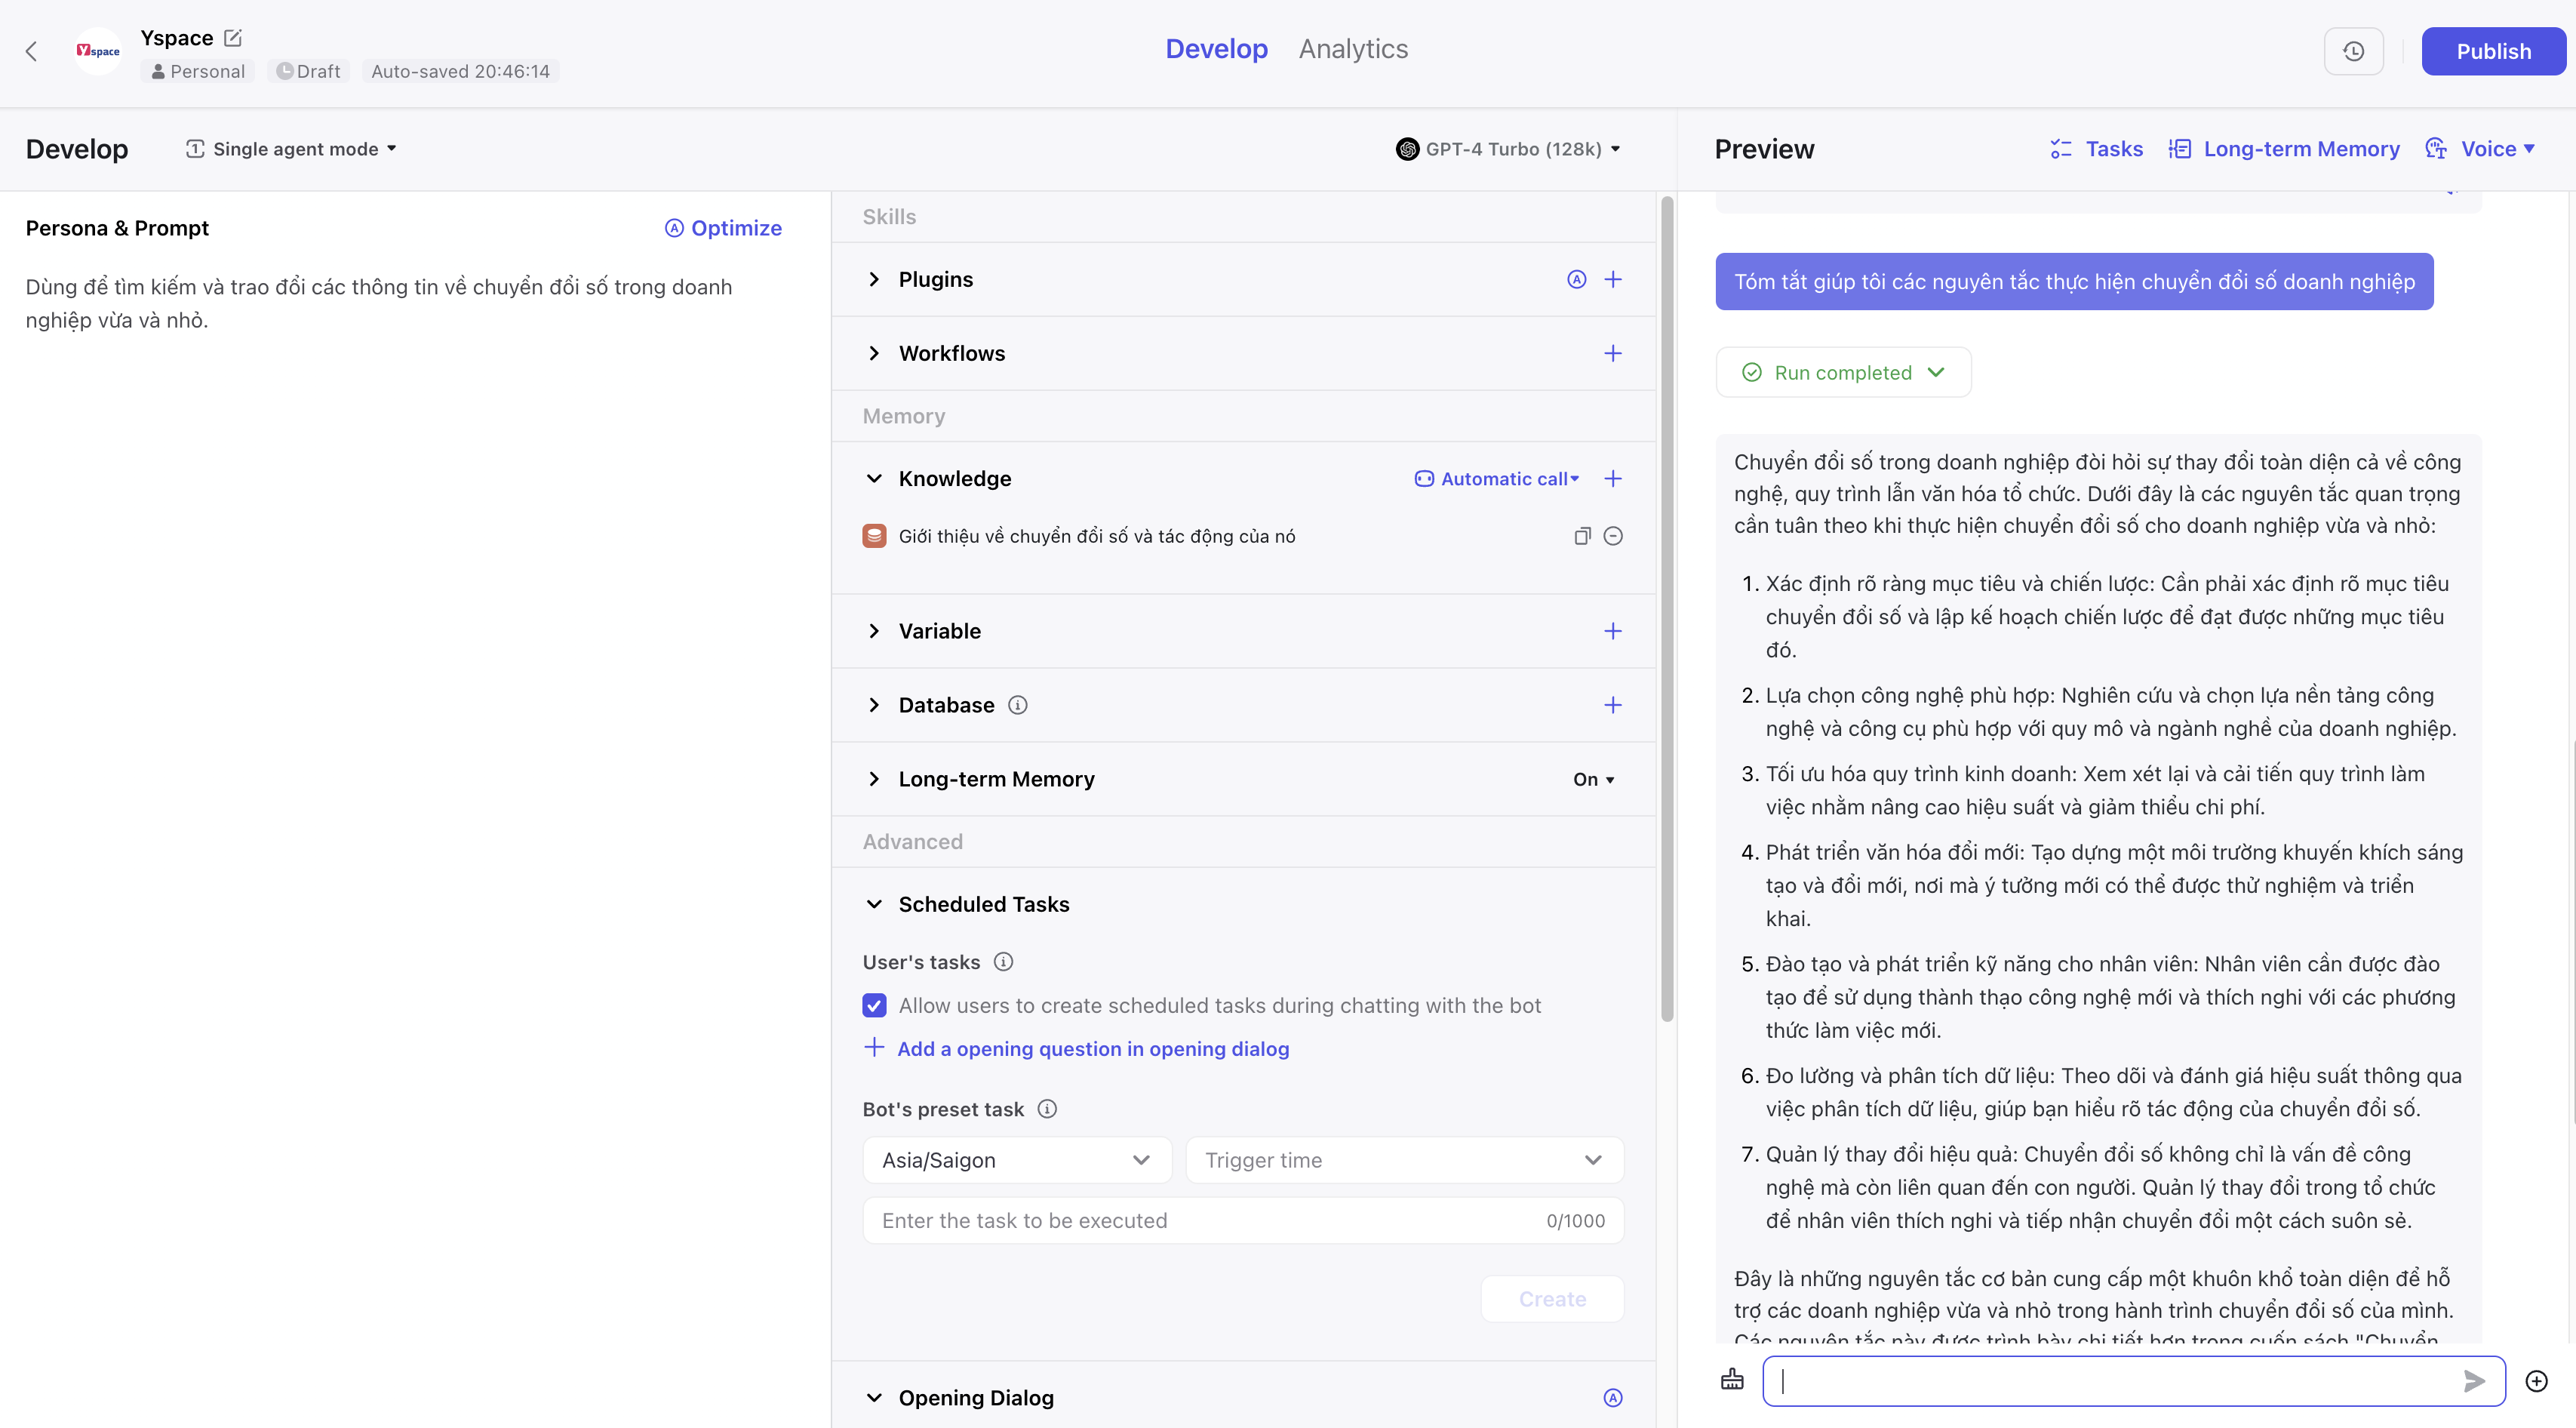Auto-generate opening dialog with A icon
2576x1428 pixels.
pos(1613,1398)
